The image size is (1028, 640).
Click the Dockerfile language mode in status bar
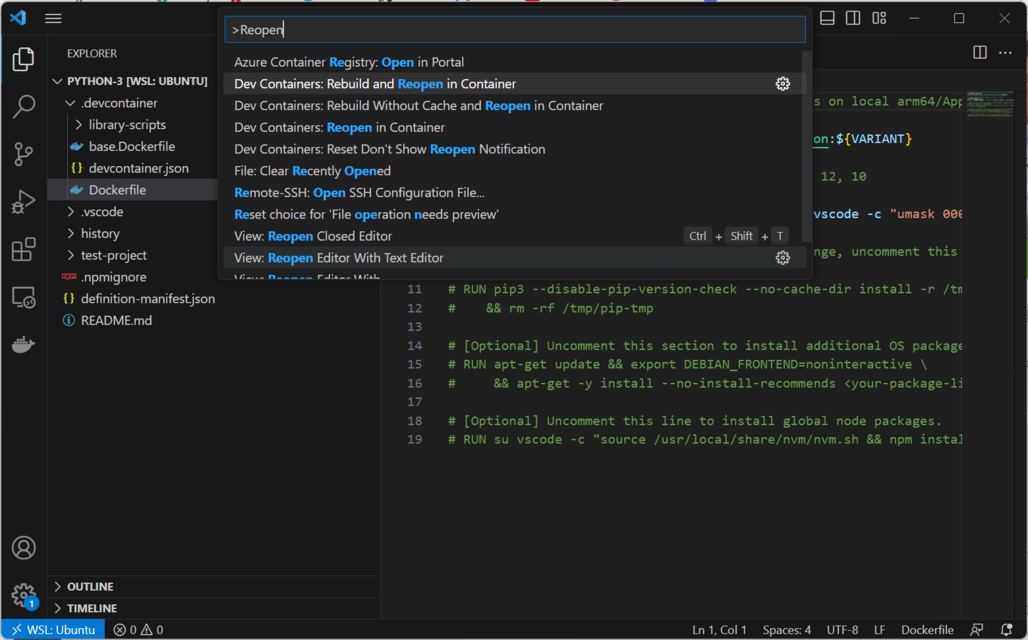[927, 630]
